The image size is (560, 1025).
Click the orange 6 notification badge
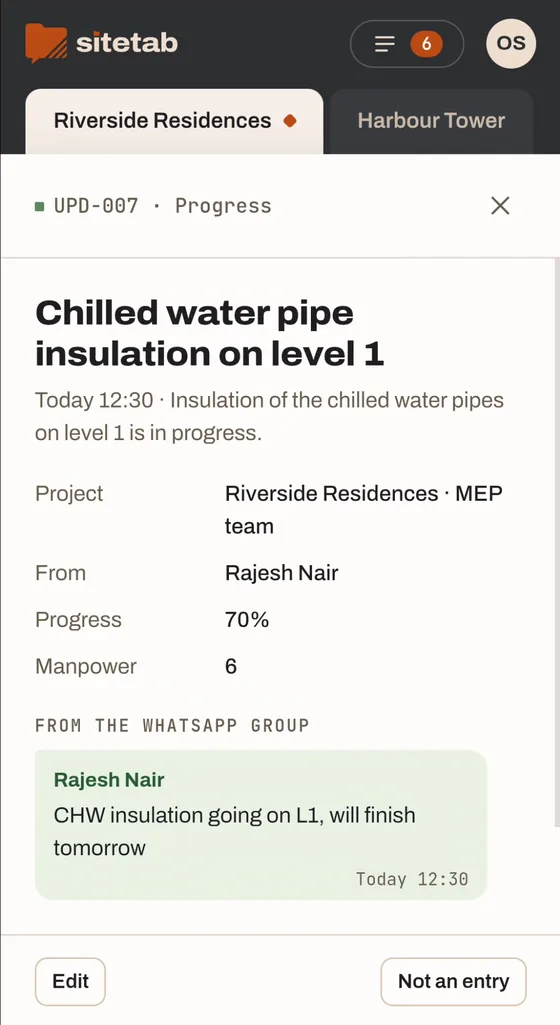[426, 44]
